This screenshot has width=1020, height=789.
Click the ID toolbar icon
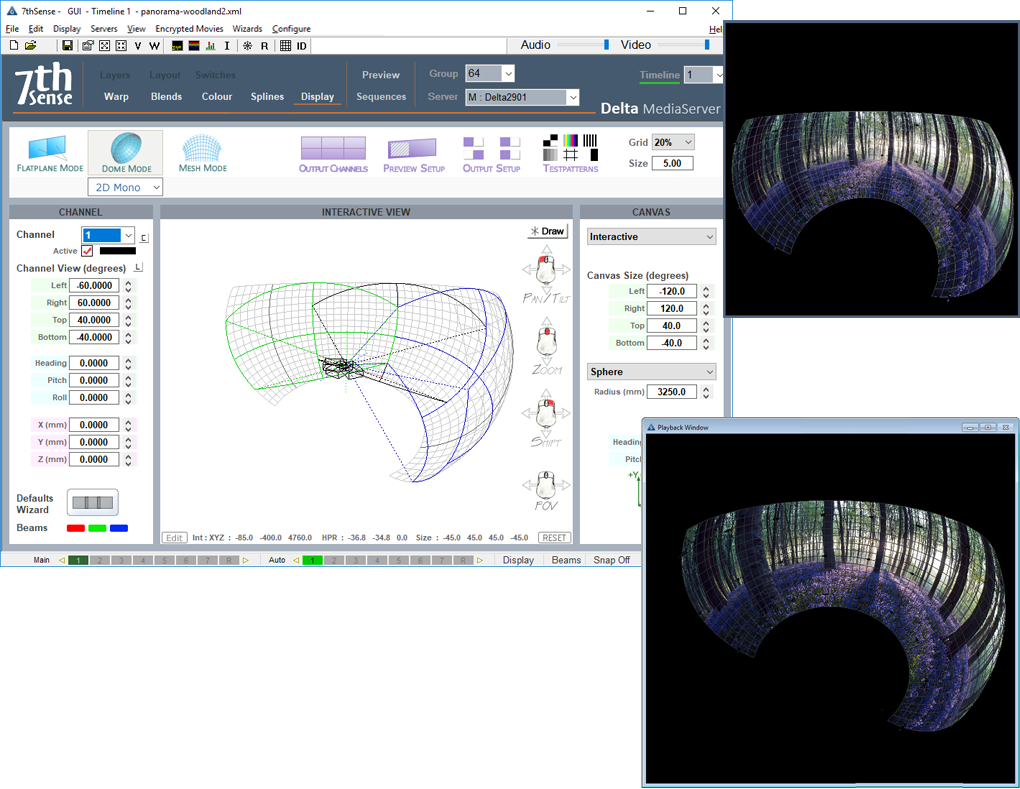click(x=301, y=46)
